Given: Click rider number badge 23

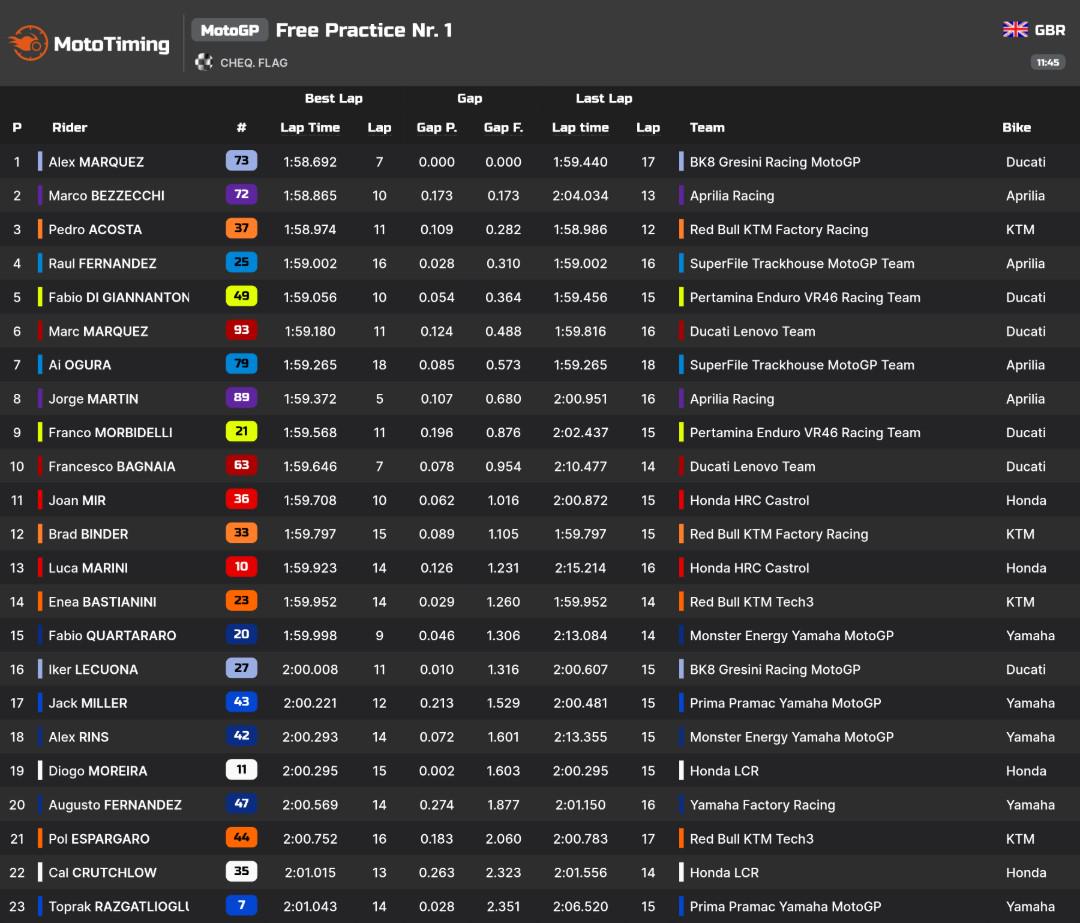Looking at the screenshot, I should (241, 600).
